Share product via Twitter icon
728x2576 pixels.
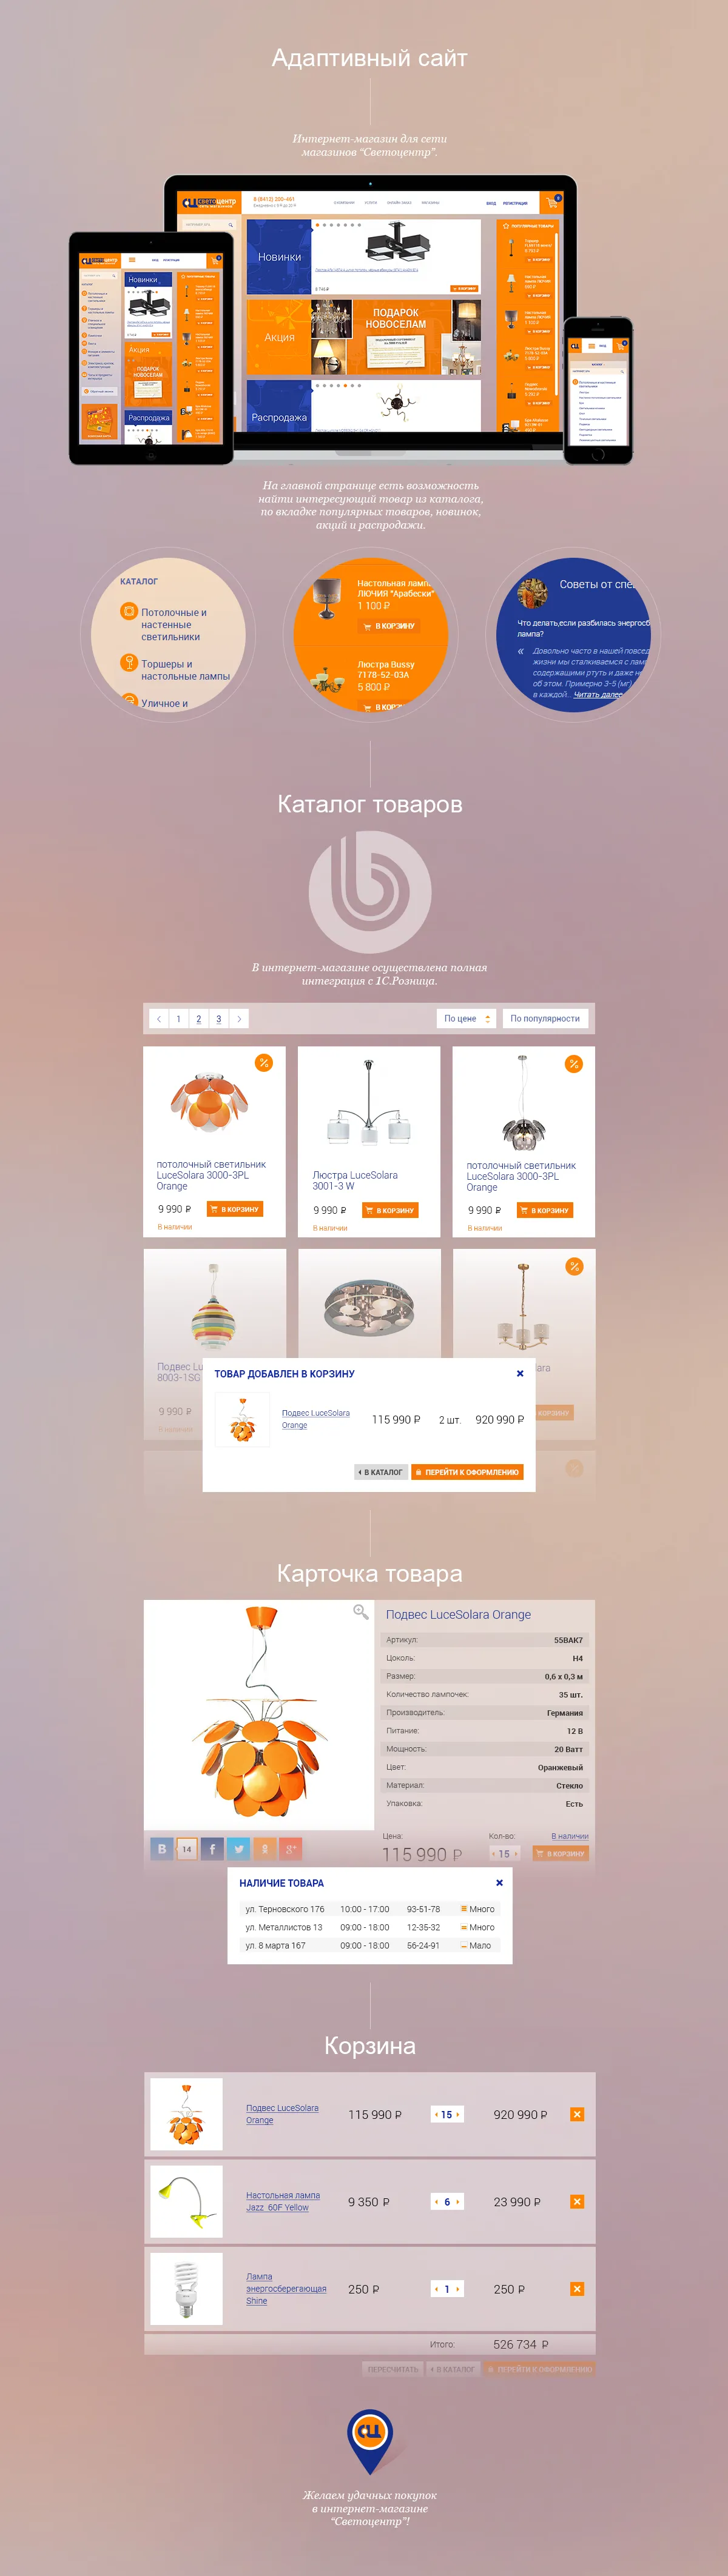pos(239,1849)
